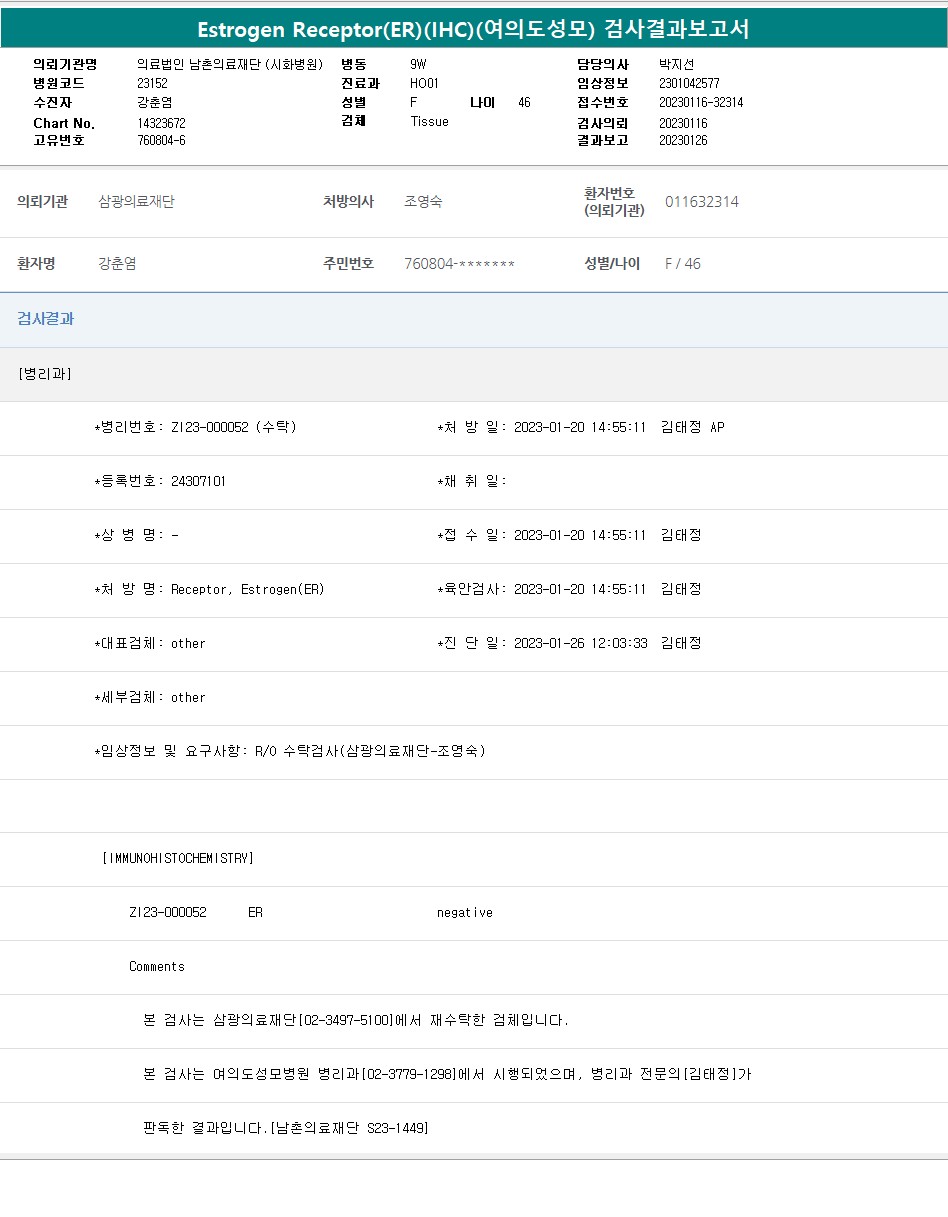Click the masked 주민번호 value

(459, 264)
